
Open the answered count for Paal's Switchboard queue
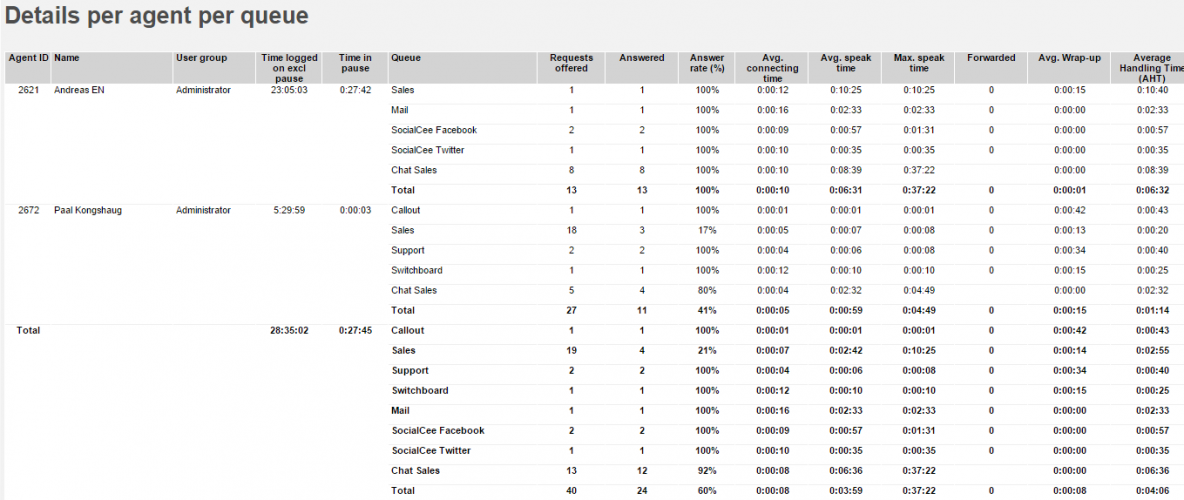641,270
